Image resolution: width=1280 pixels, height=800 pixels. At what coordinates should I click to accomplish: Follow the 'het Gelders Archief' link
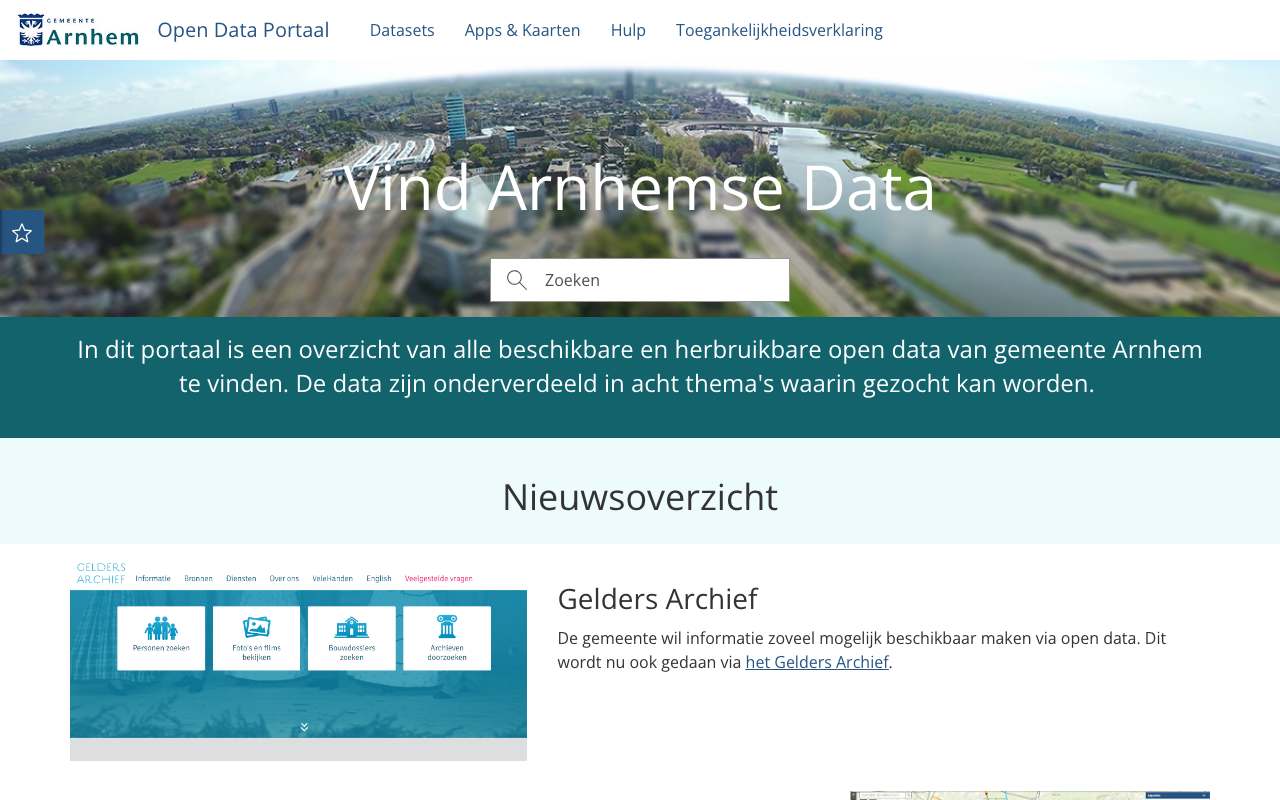pos(817,662)
